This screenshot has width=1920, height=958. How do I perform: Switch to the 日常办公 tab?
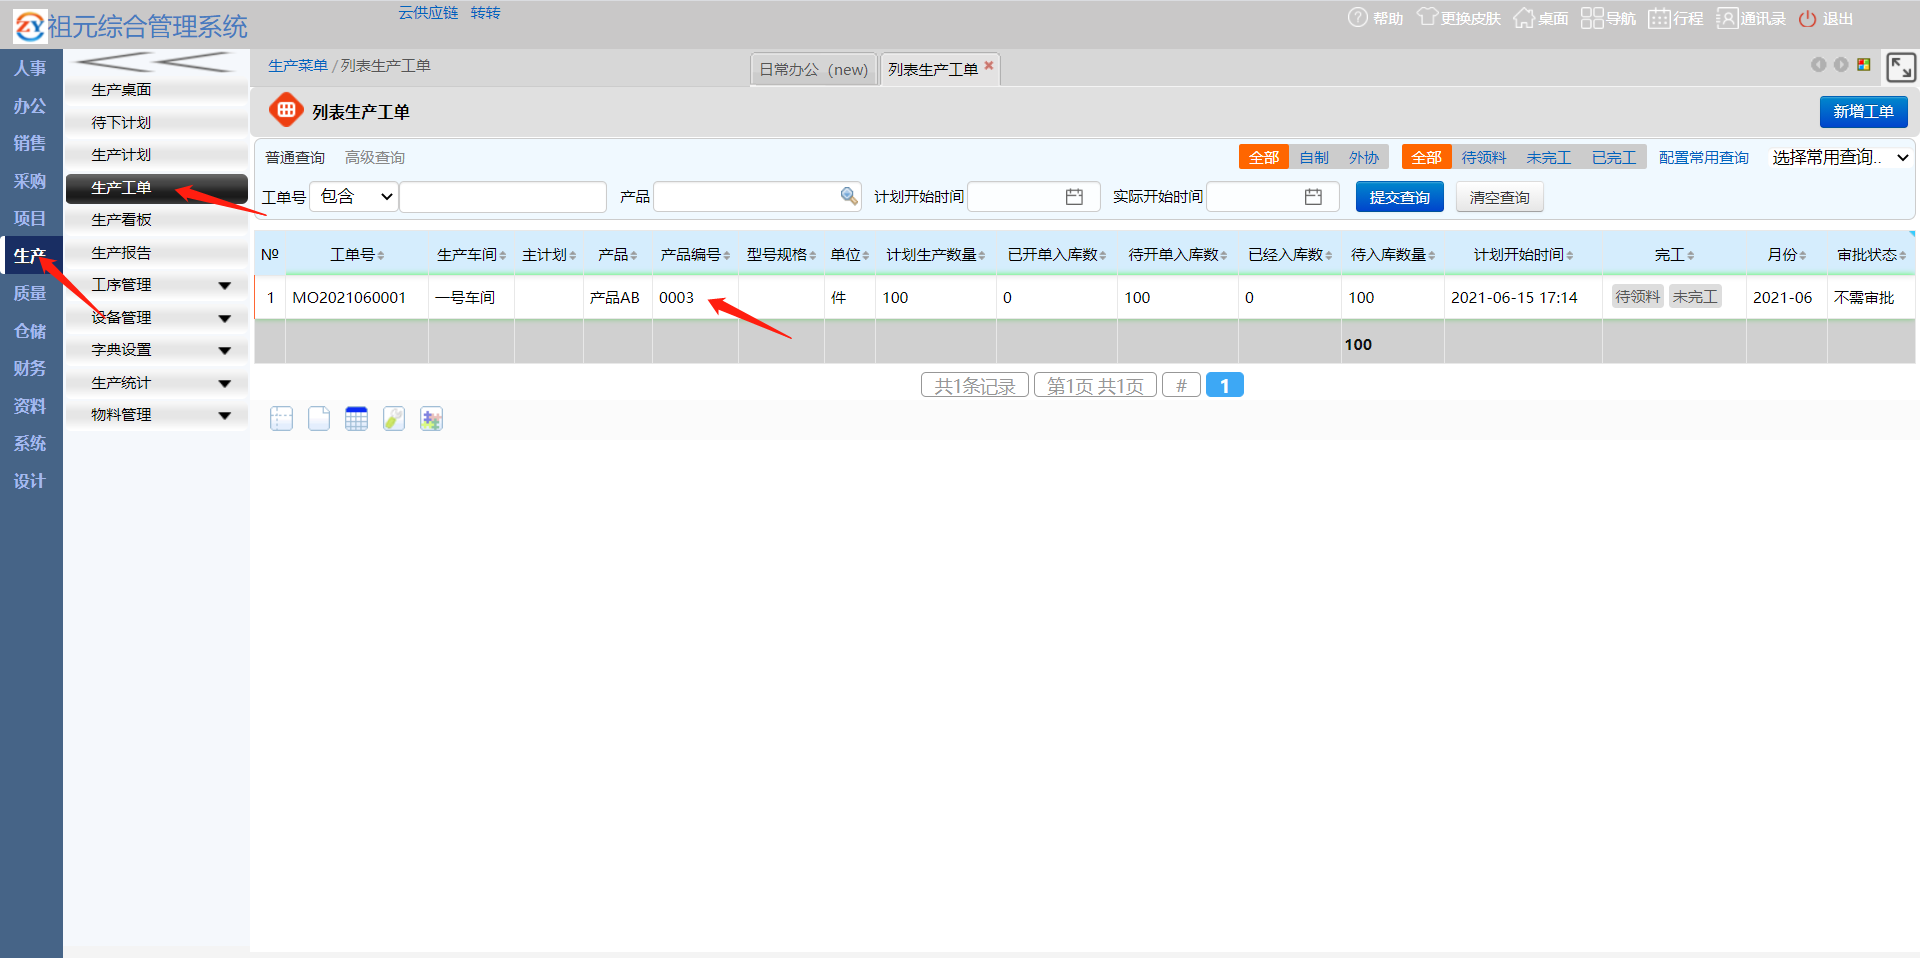(x=813, y=69)
